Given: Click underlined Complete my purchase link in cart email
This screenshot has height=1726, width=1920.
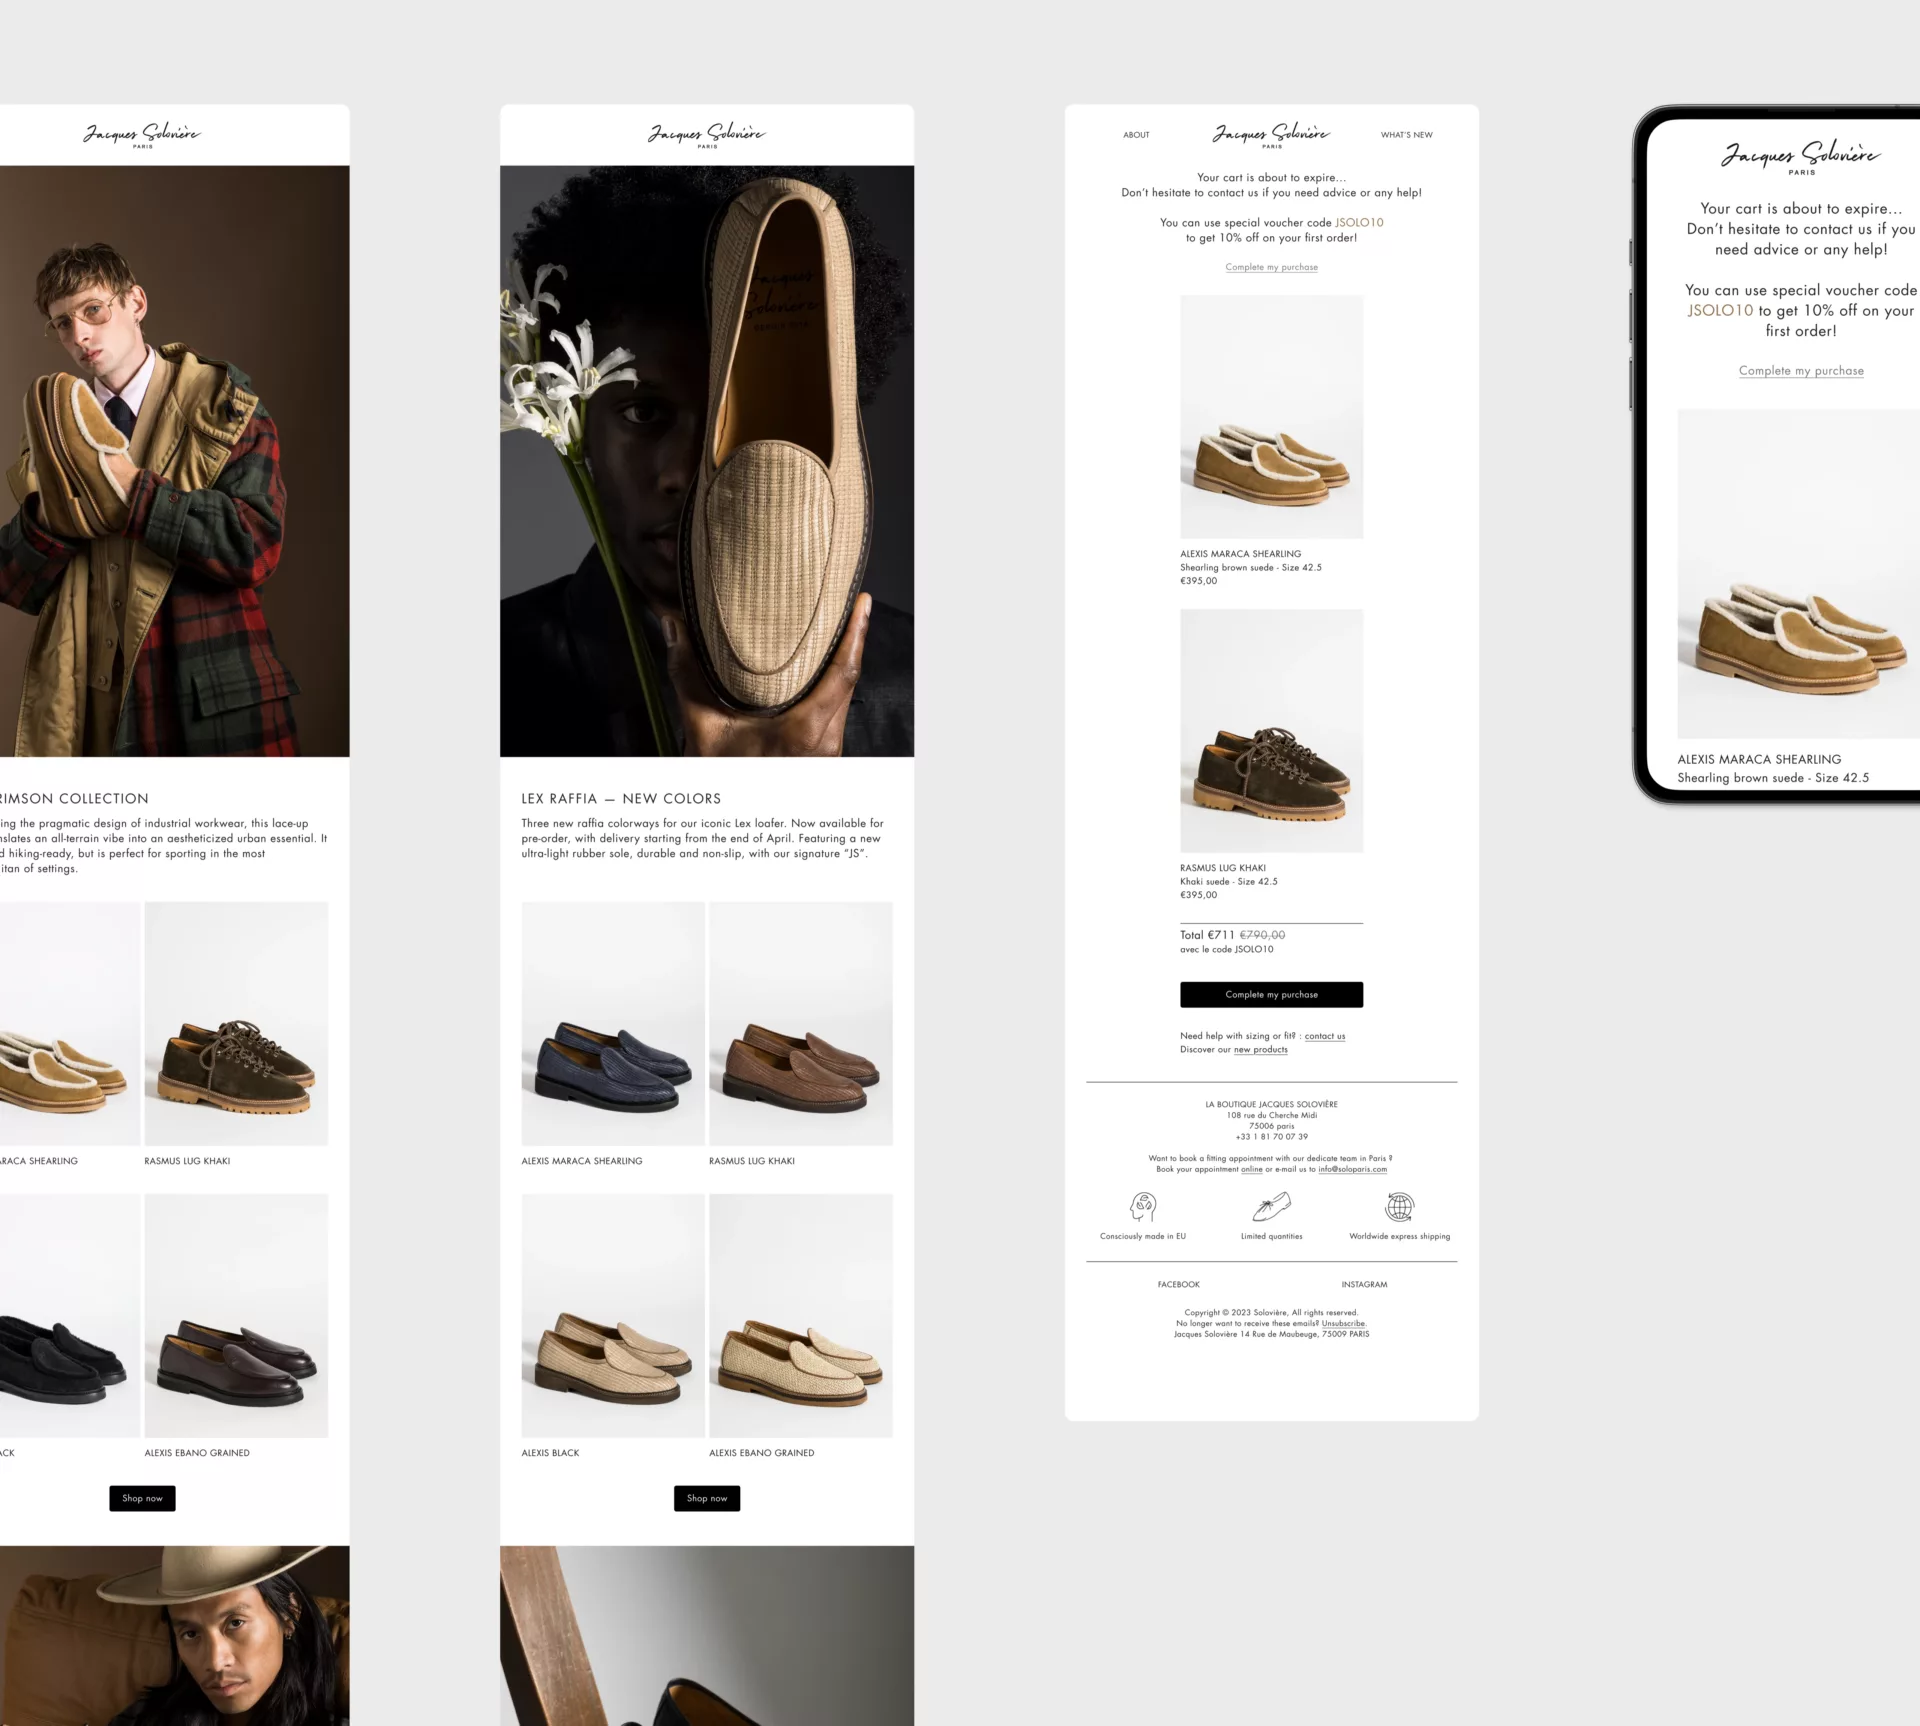Looking at the screenshot, I should (1271, 267).
